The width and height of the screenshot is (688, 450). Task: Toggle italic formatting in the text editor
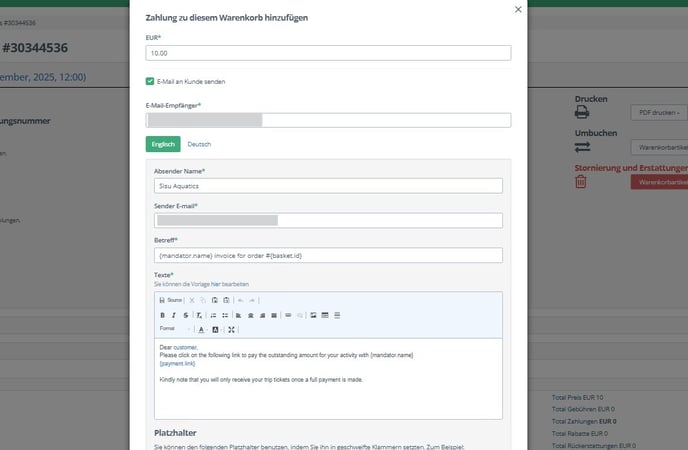pyautogui.click(x=174, y=315)
